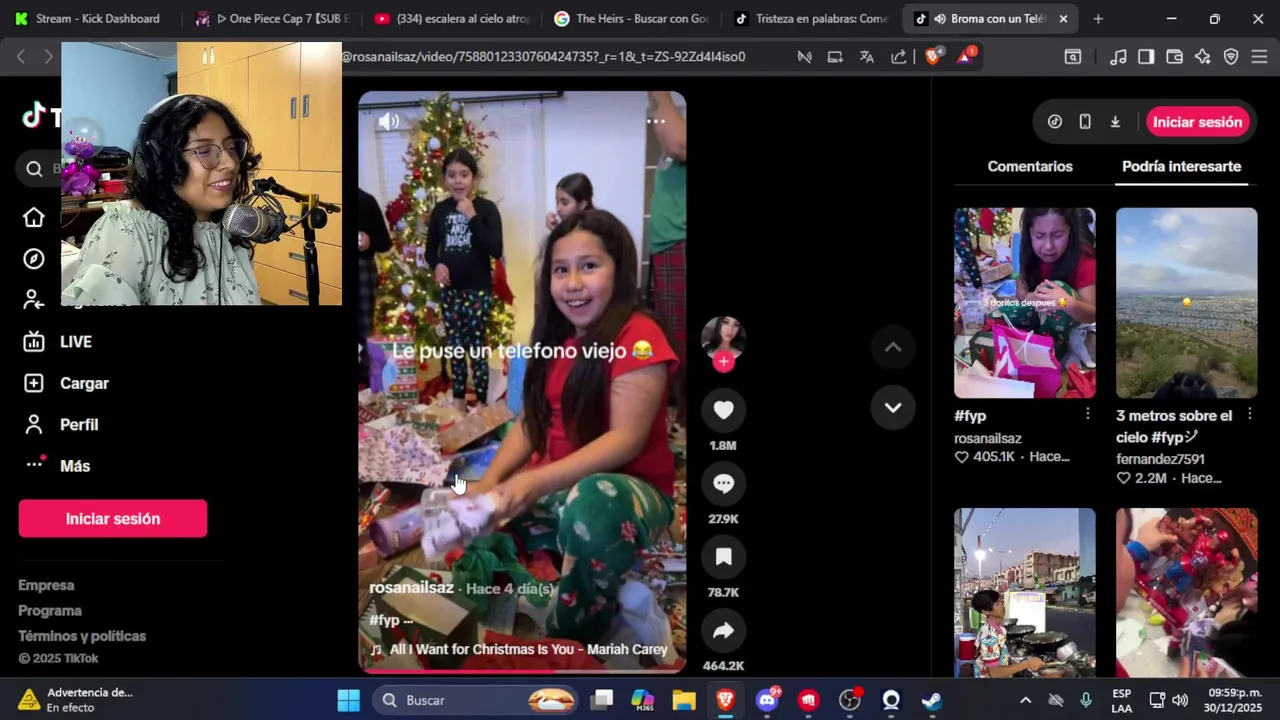Open File Explorer from the taskbar
This screenshot has height=720, width=1280.
point(684,700)
